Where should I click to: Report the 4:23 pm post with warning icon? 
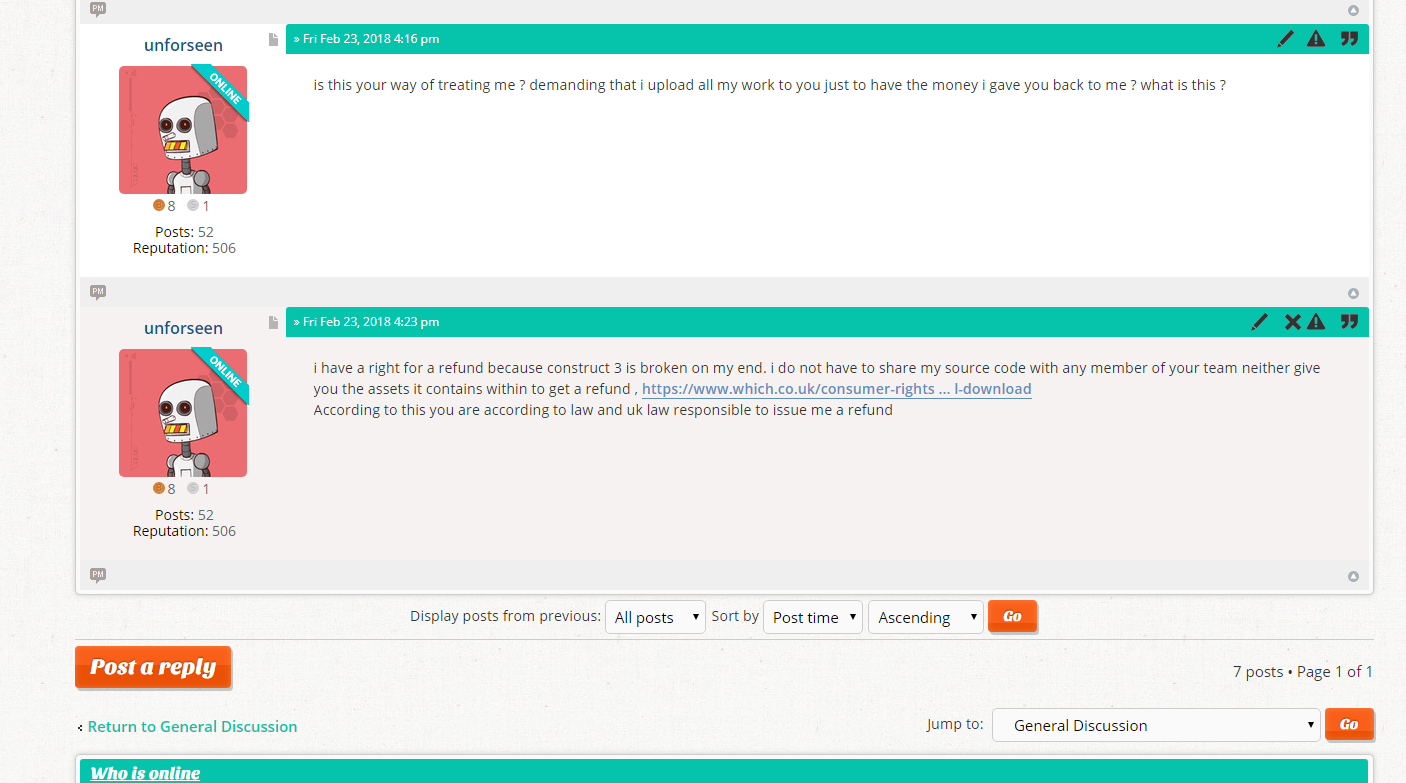click(x=1316, y=322)
